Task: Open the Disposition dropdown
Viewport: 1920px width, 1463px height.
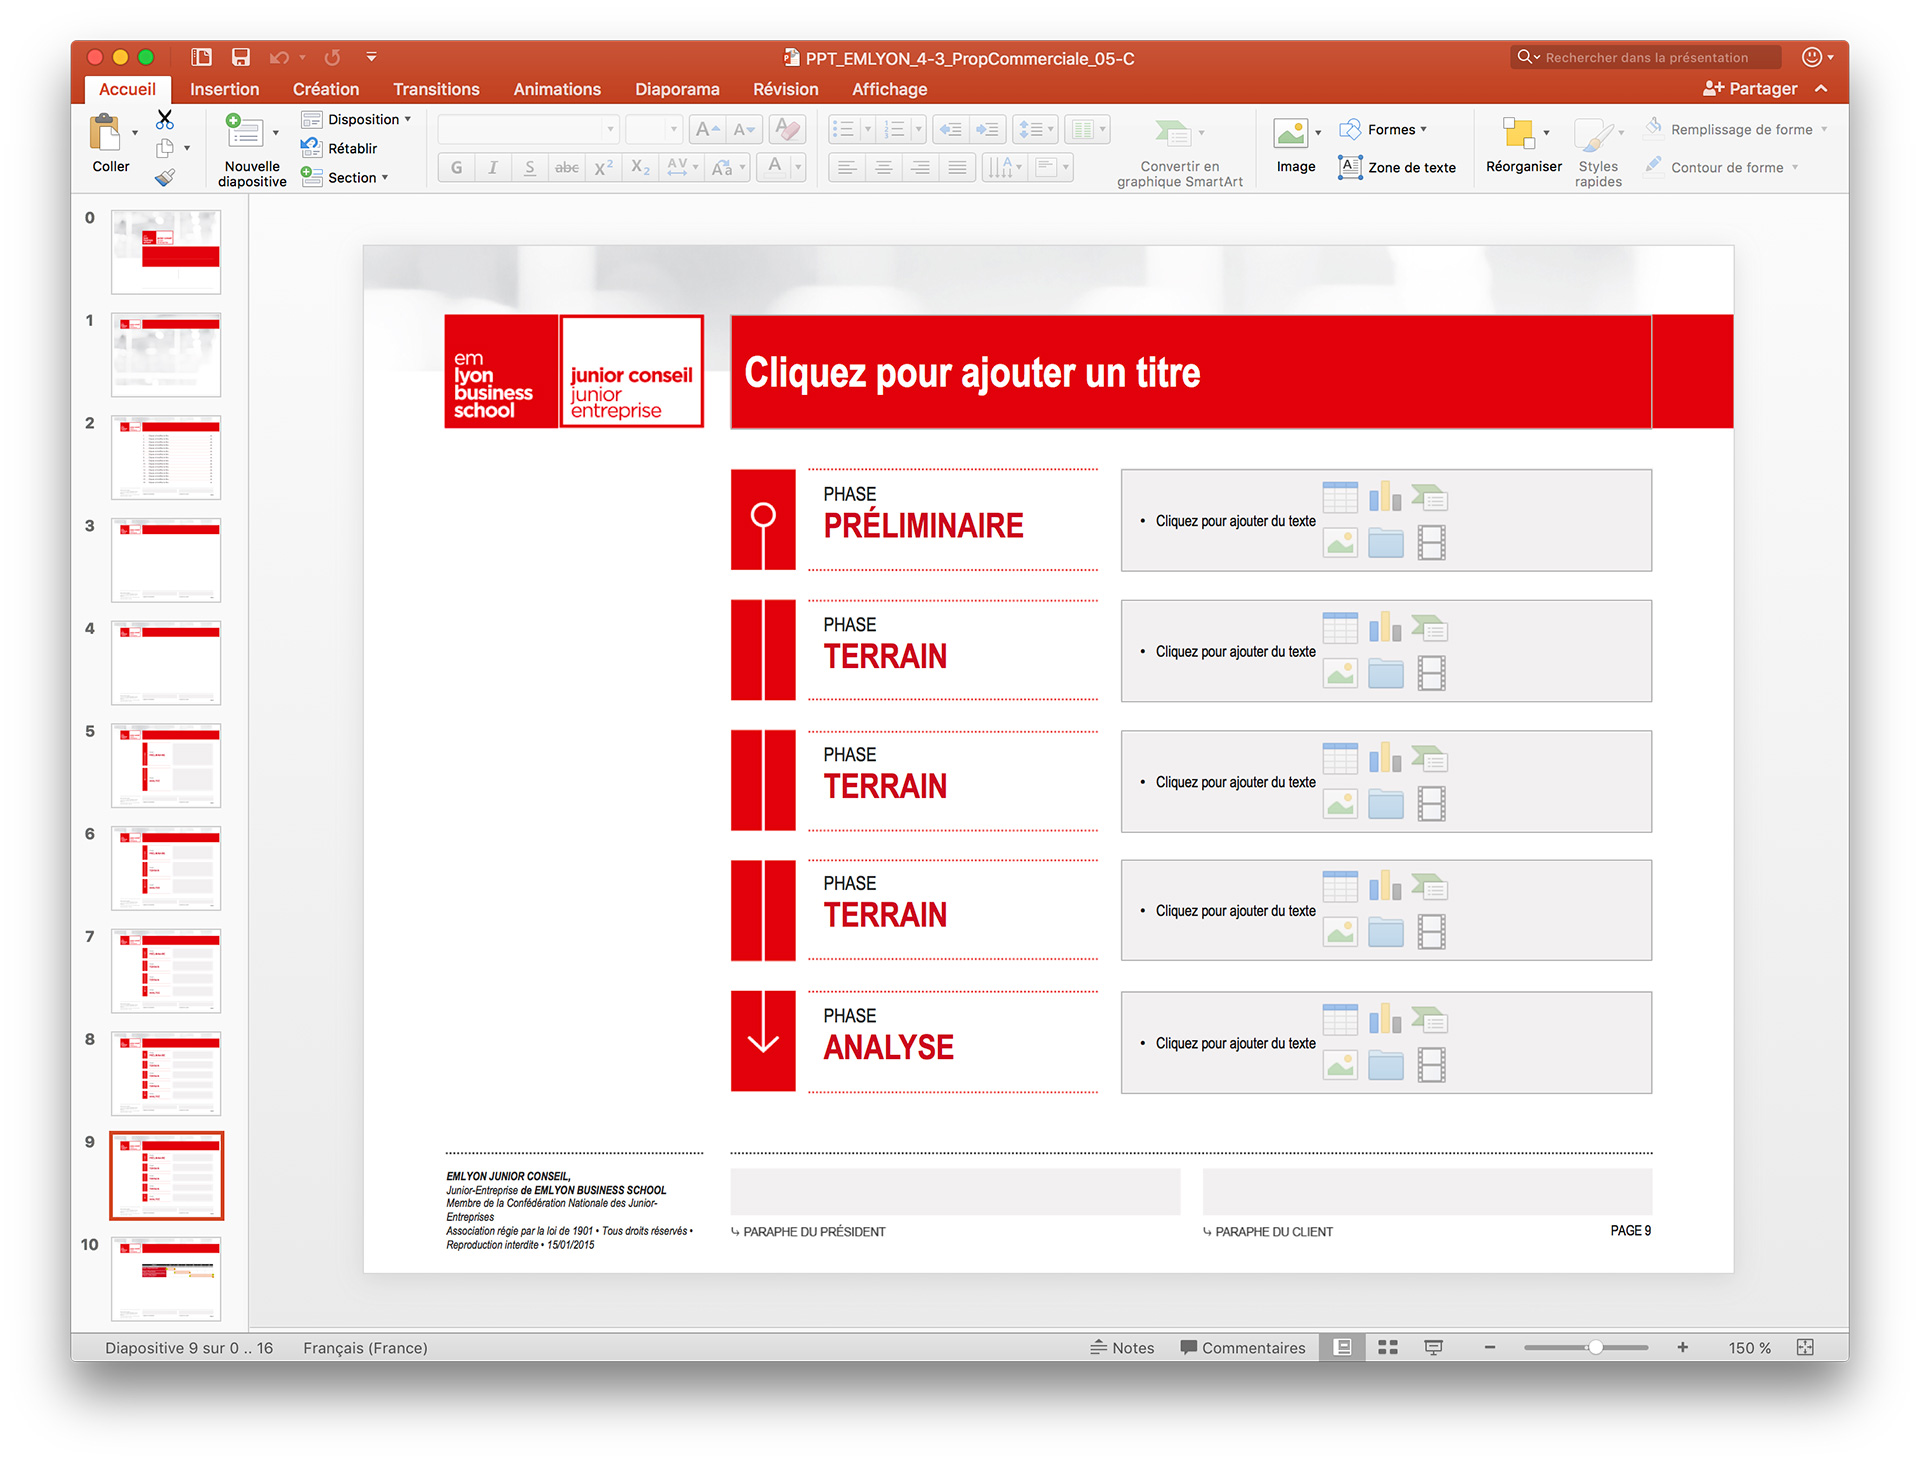Action: (x=357, y=119)
